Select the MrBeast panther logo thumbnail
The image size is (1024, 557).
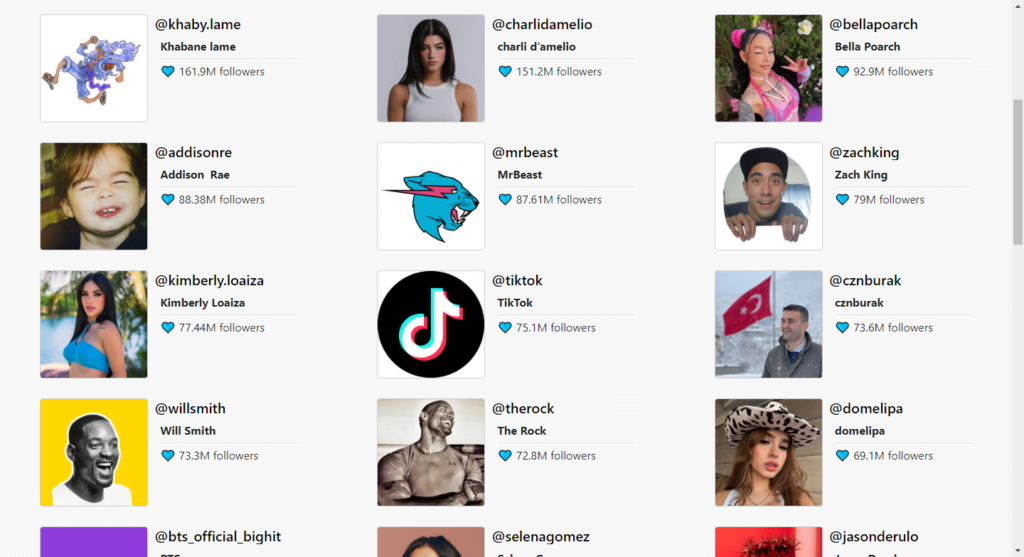[x=431, y=197]
